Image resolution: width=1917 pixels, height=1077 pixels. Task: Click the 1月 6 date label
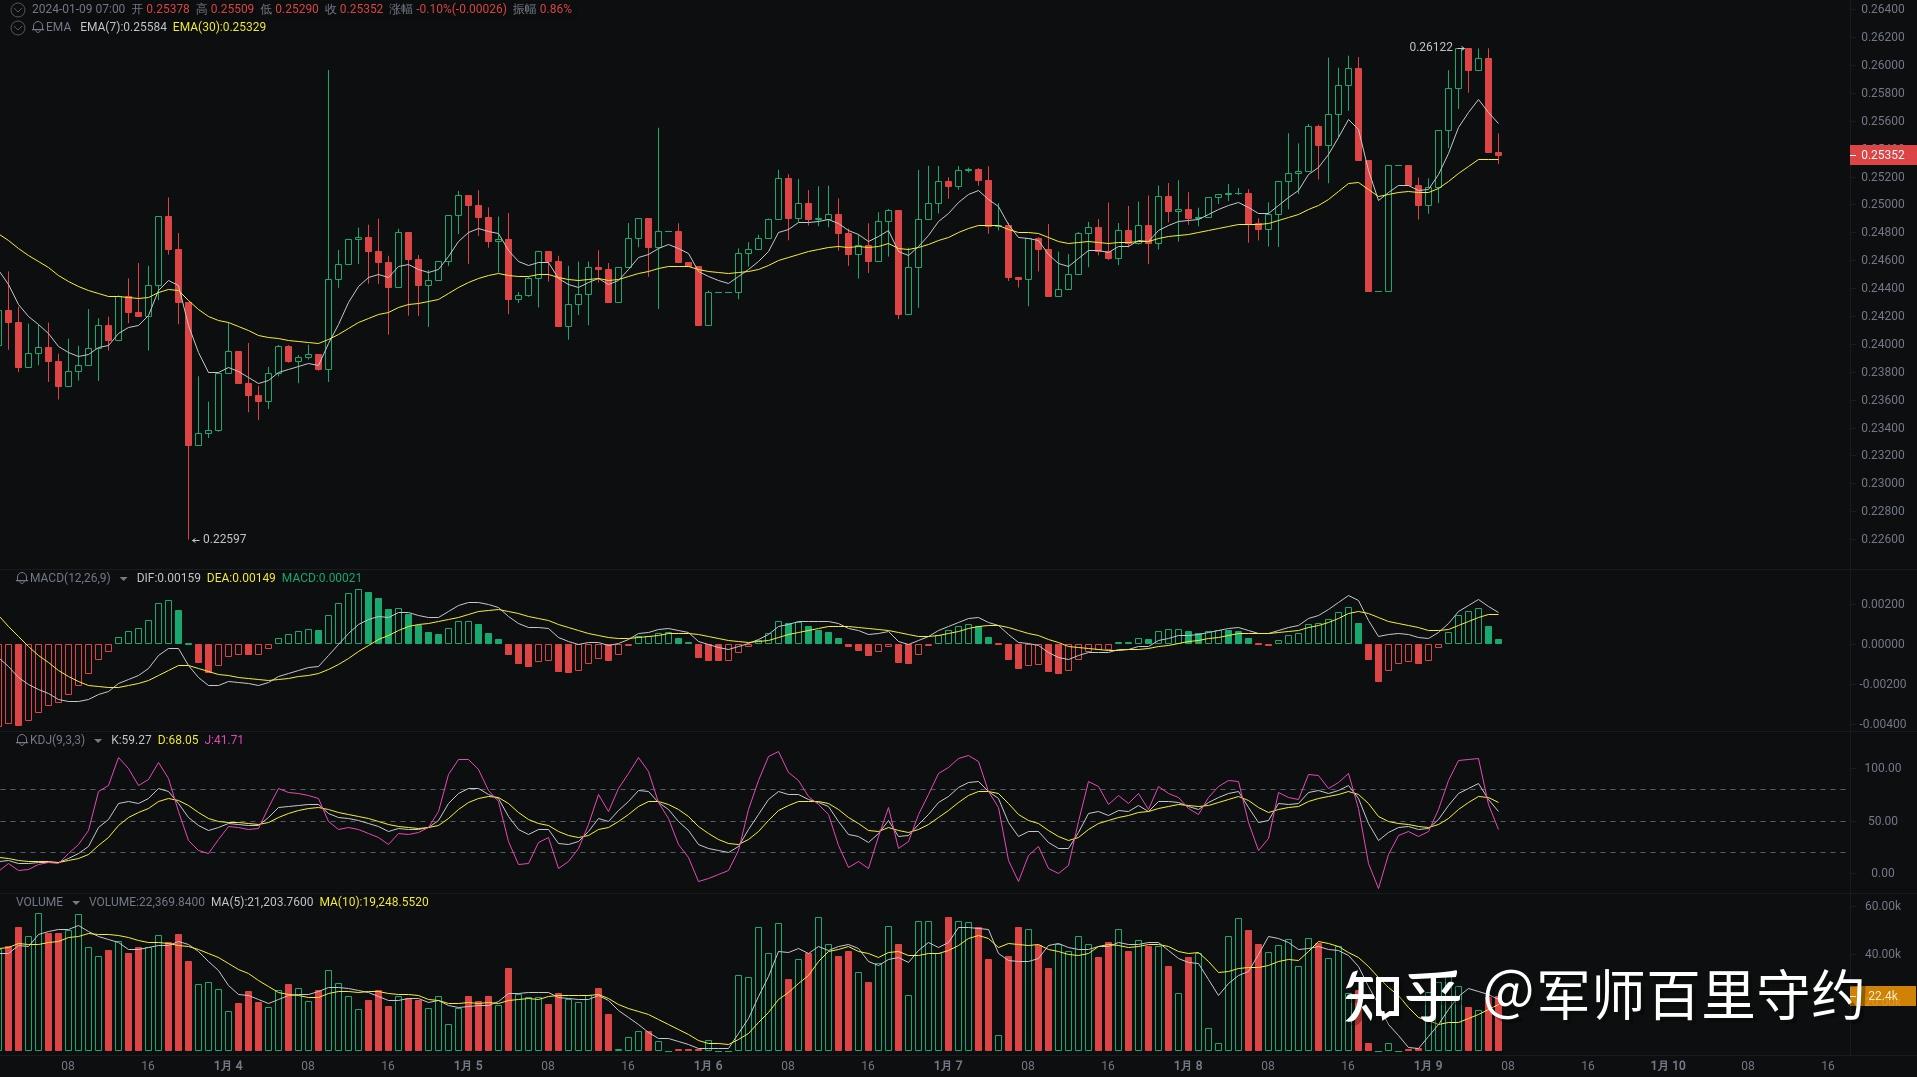click(708, 1066)
